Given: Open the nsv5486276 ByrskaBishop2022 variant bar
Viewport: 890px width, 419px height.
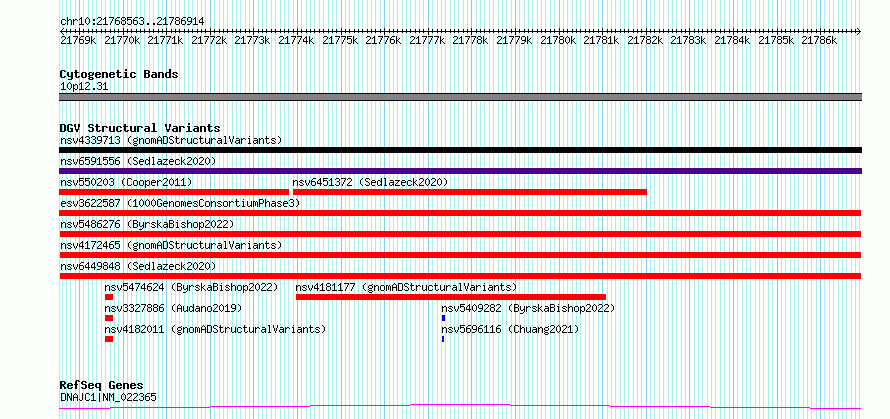Looking at the screenshot, I should (460, 234).
